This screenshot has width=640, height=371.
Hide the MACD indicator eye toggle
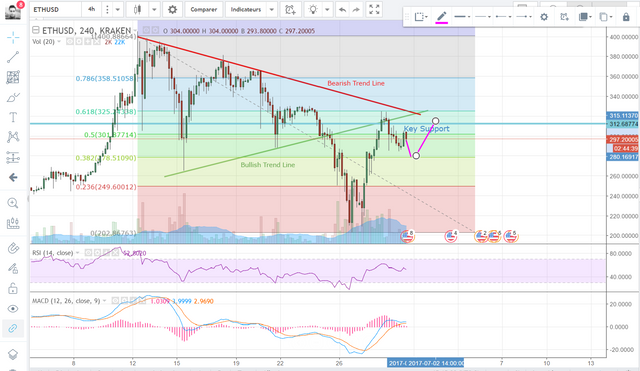(116, 301)
